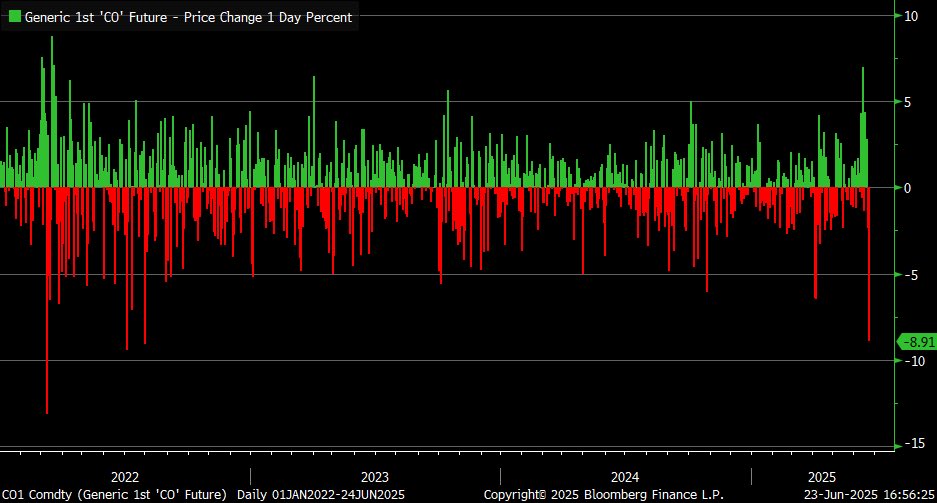This screenshot has width=937, height=503.
Task: Click the -10 label on the y-axis
Action: tap(914, 361)
